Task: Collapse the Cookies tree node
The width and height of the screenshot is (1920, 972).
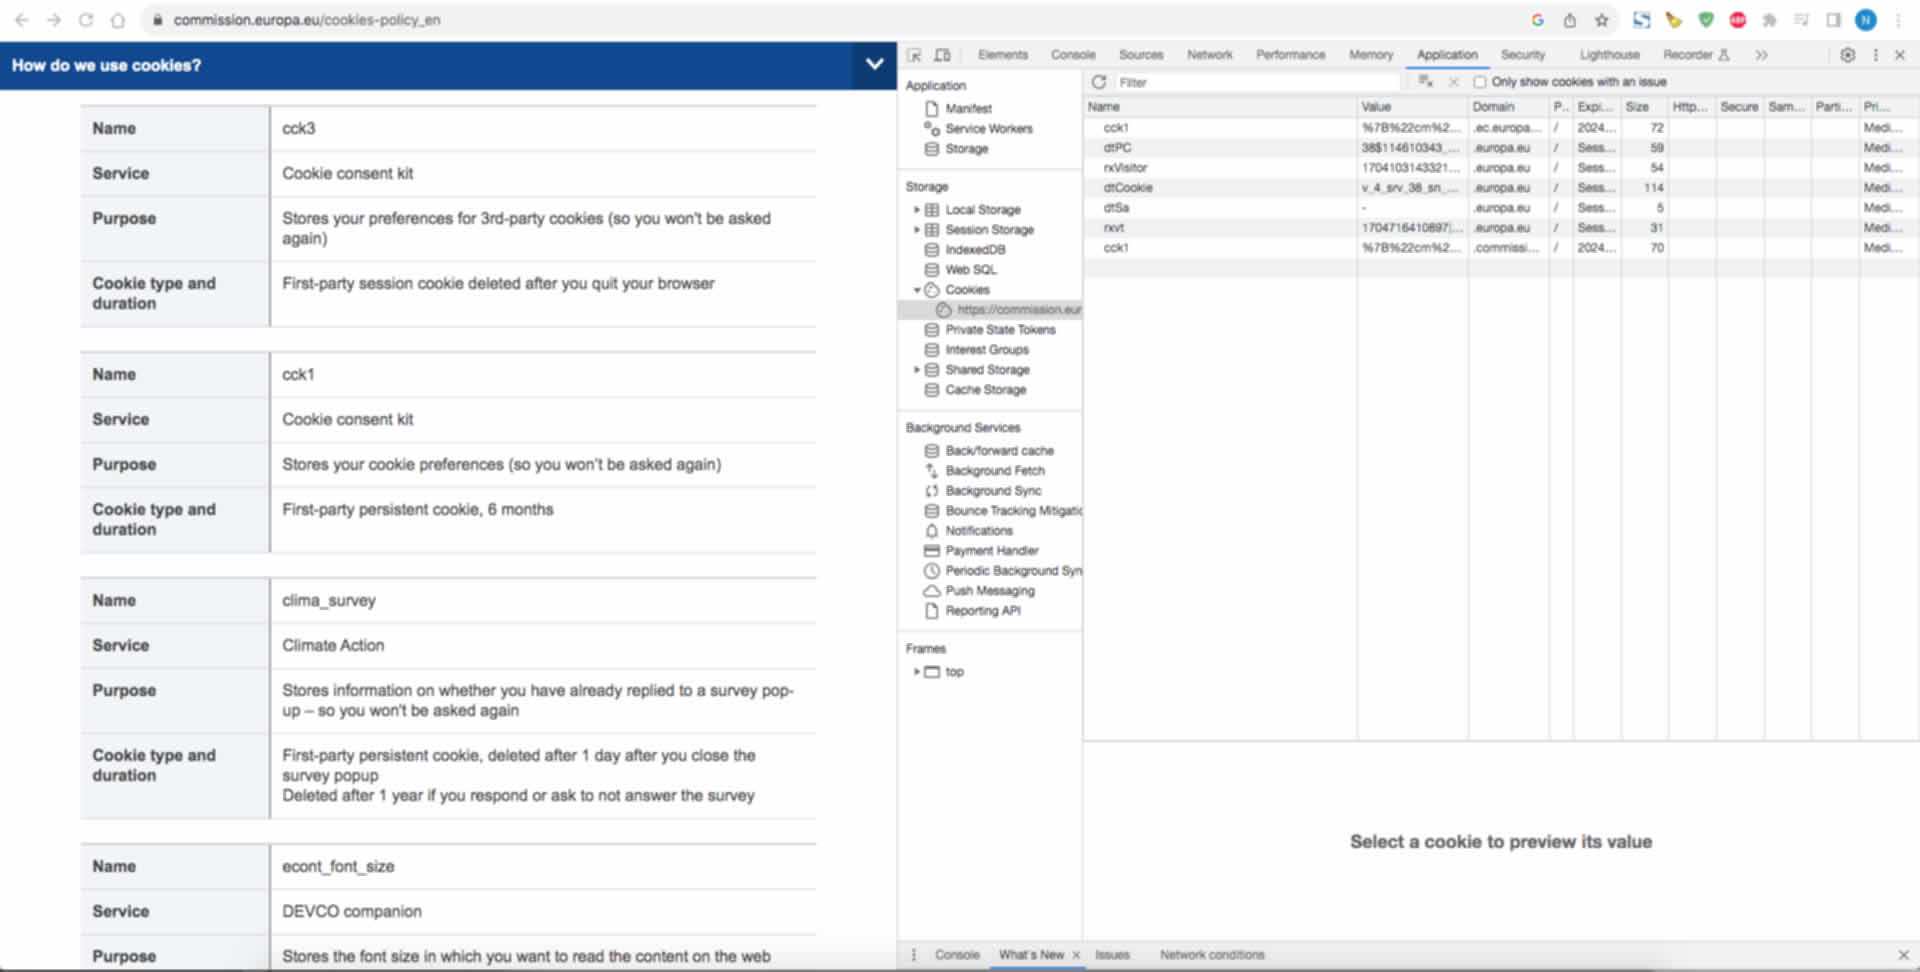Action: tap(916, 290)
